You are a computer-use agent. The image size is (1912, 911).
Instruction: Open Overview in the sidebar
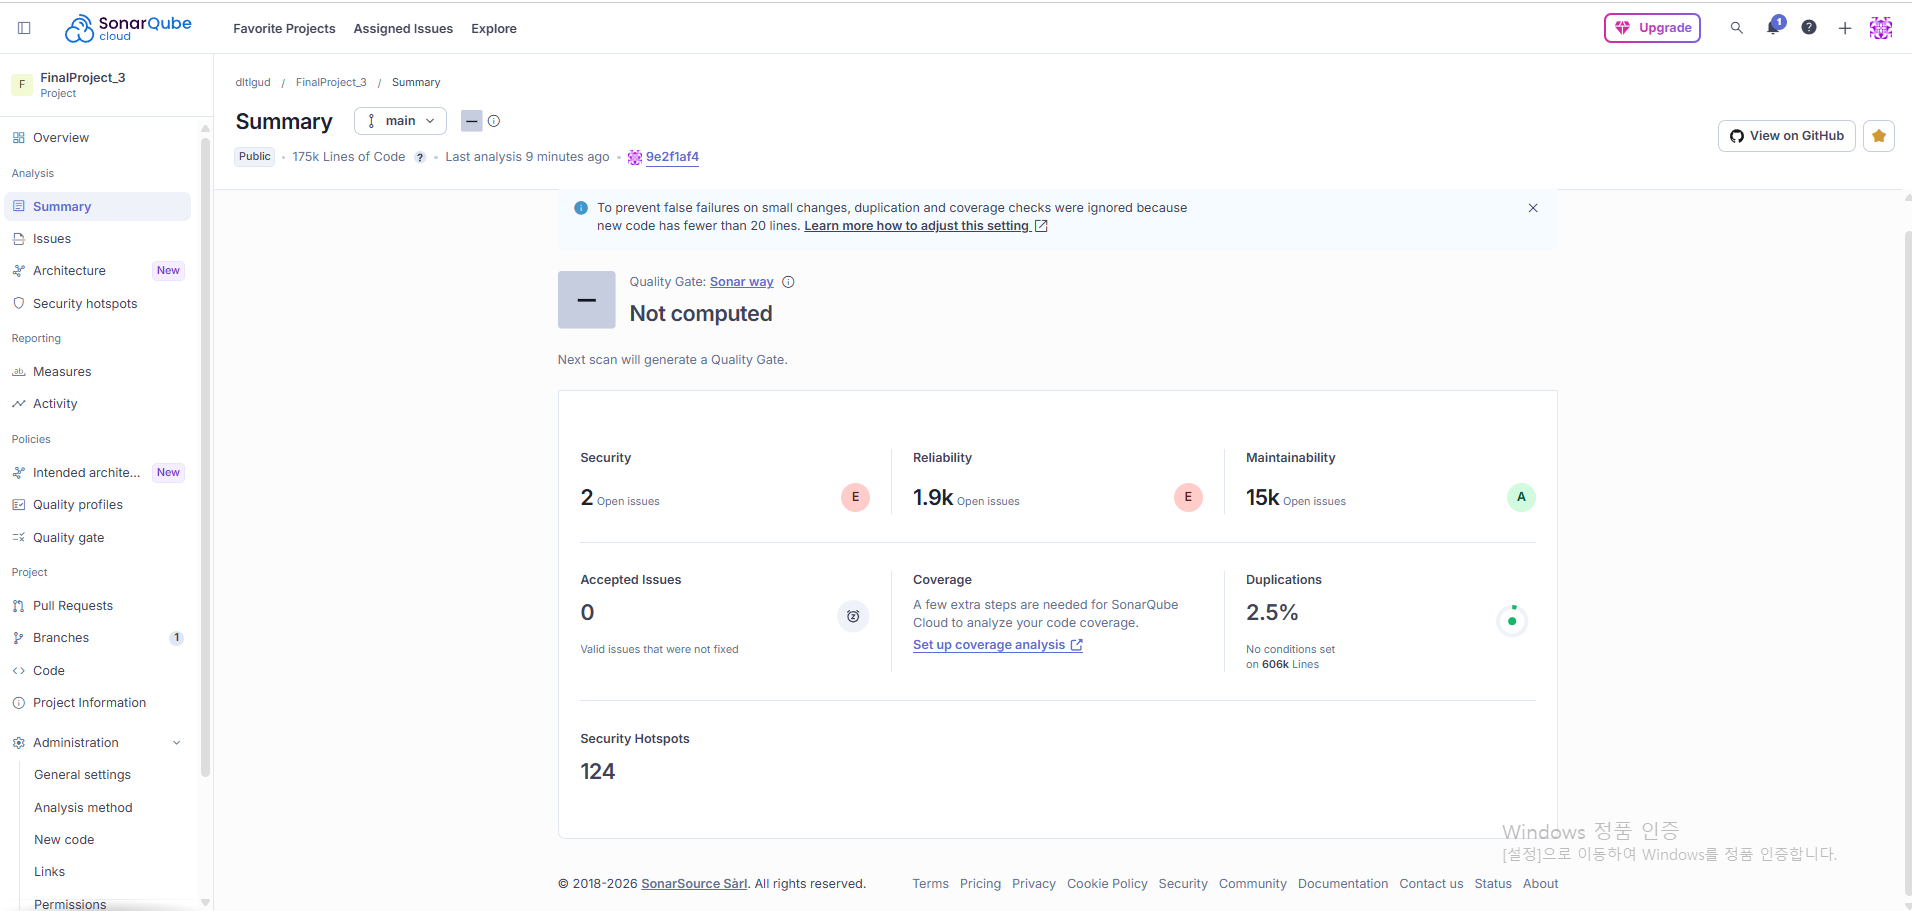(97, 138)
